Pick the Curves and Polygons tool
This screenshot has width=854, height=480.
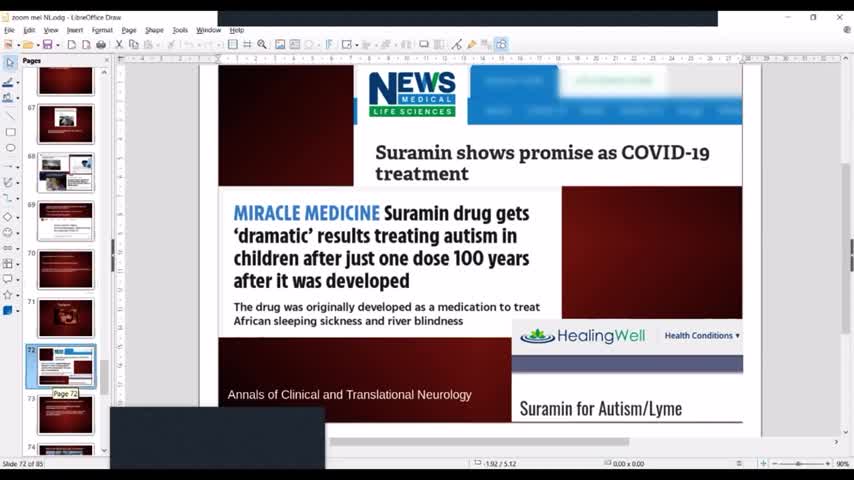(8, 183)
